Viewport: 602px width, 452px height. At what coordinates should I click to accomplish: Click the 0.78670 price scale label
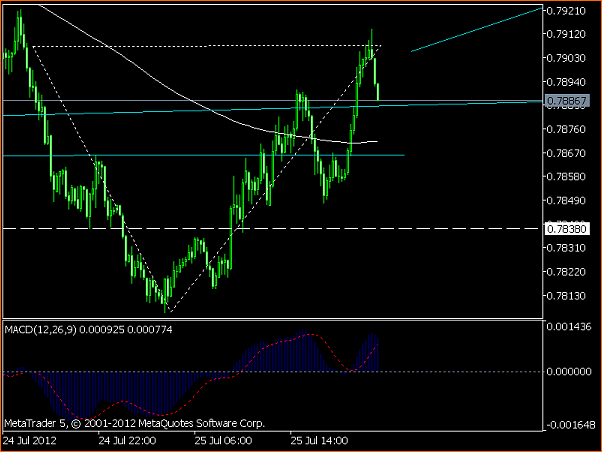click(x=566, y=153)
